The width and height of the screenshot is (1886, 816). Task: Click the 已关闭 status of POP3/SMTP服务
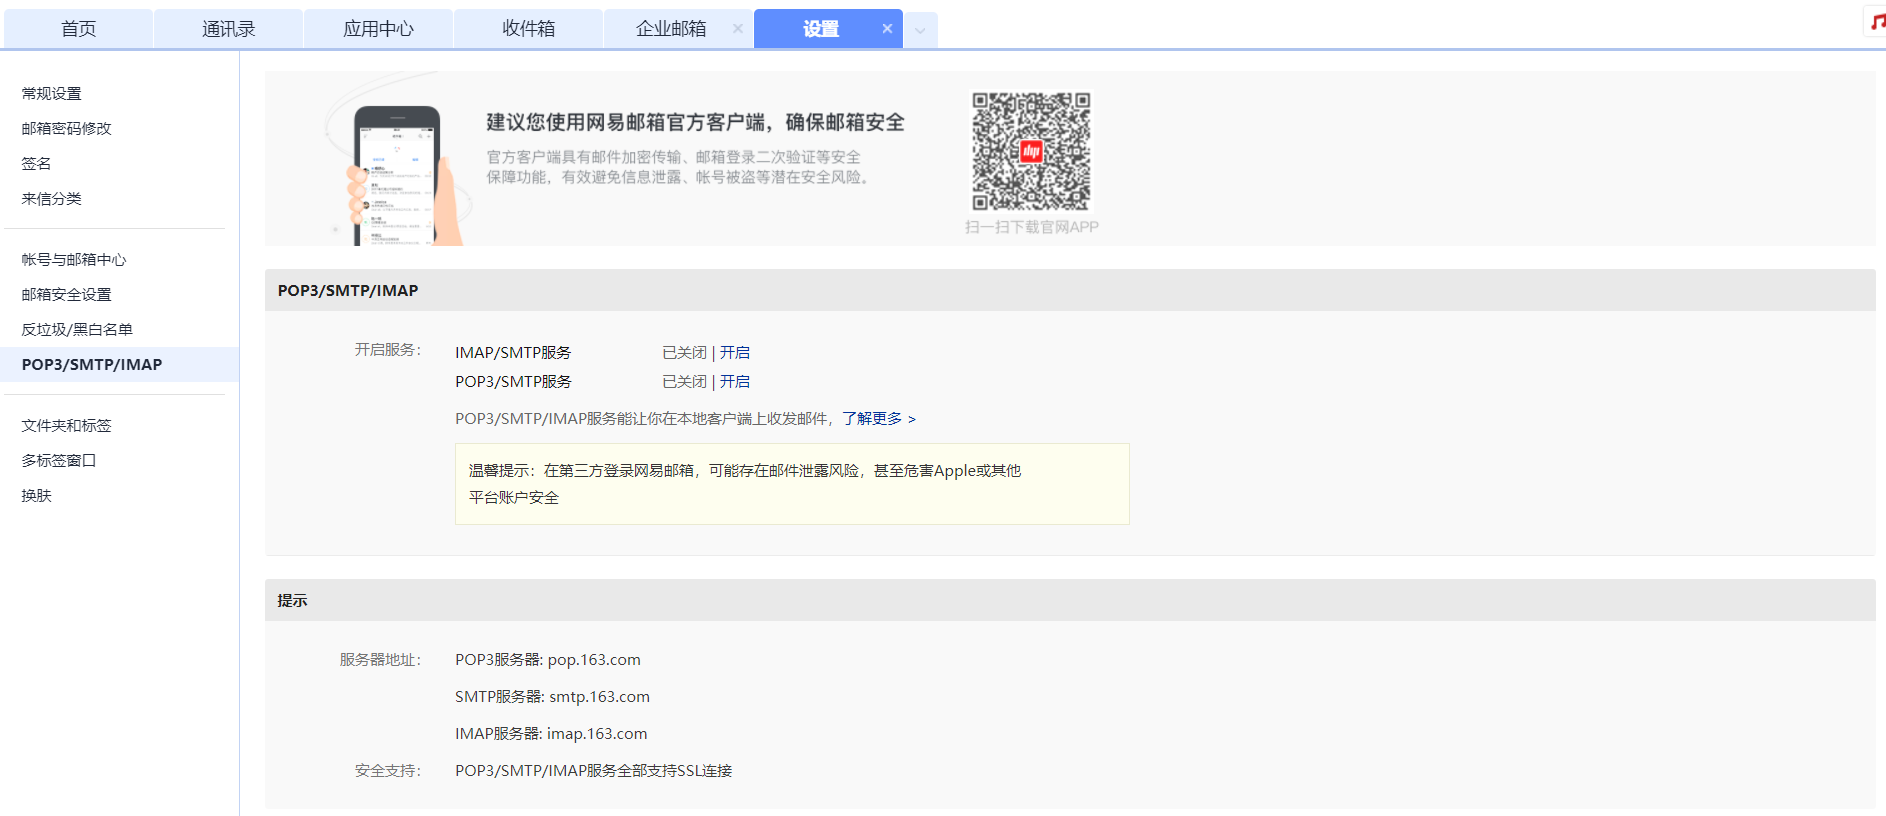(685, 382)
